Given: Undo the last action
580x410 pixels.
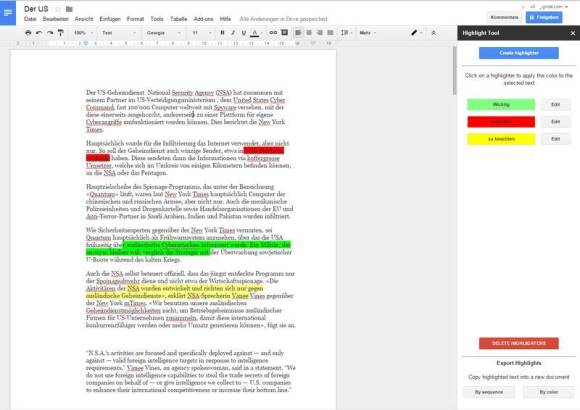Looking at the screenshot, I should pos(39,33).
